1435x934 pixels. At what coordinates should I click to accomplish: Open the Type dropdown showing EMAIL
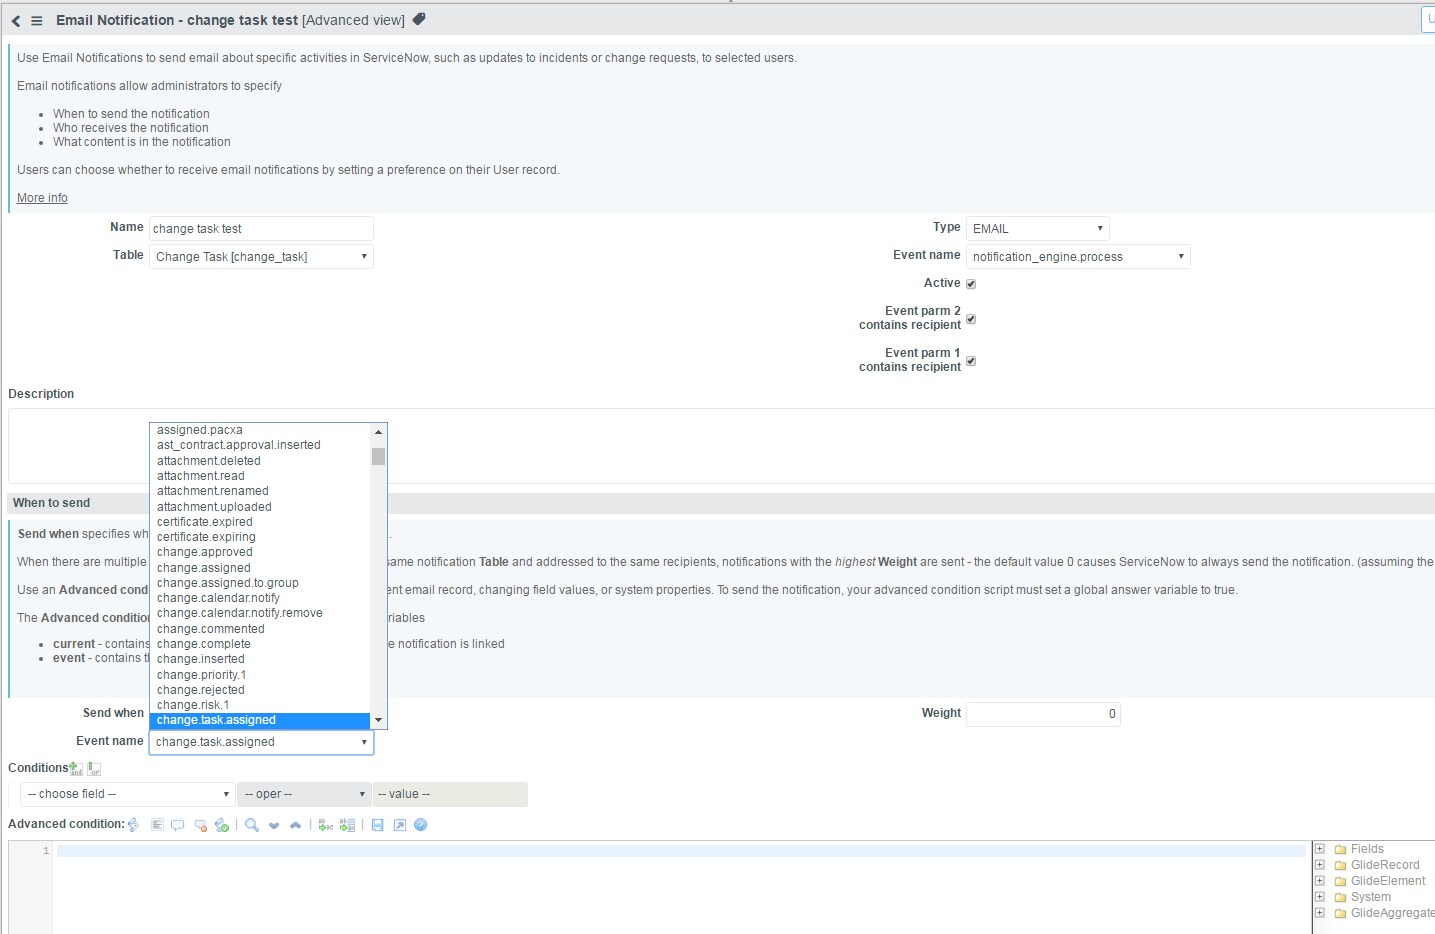[1037, 229]
